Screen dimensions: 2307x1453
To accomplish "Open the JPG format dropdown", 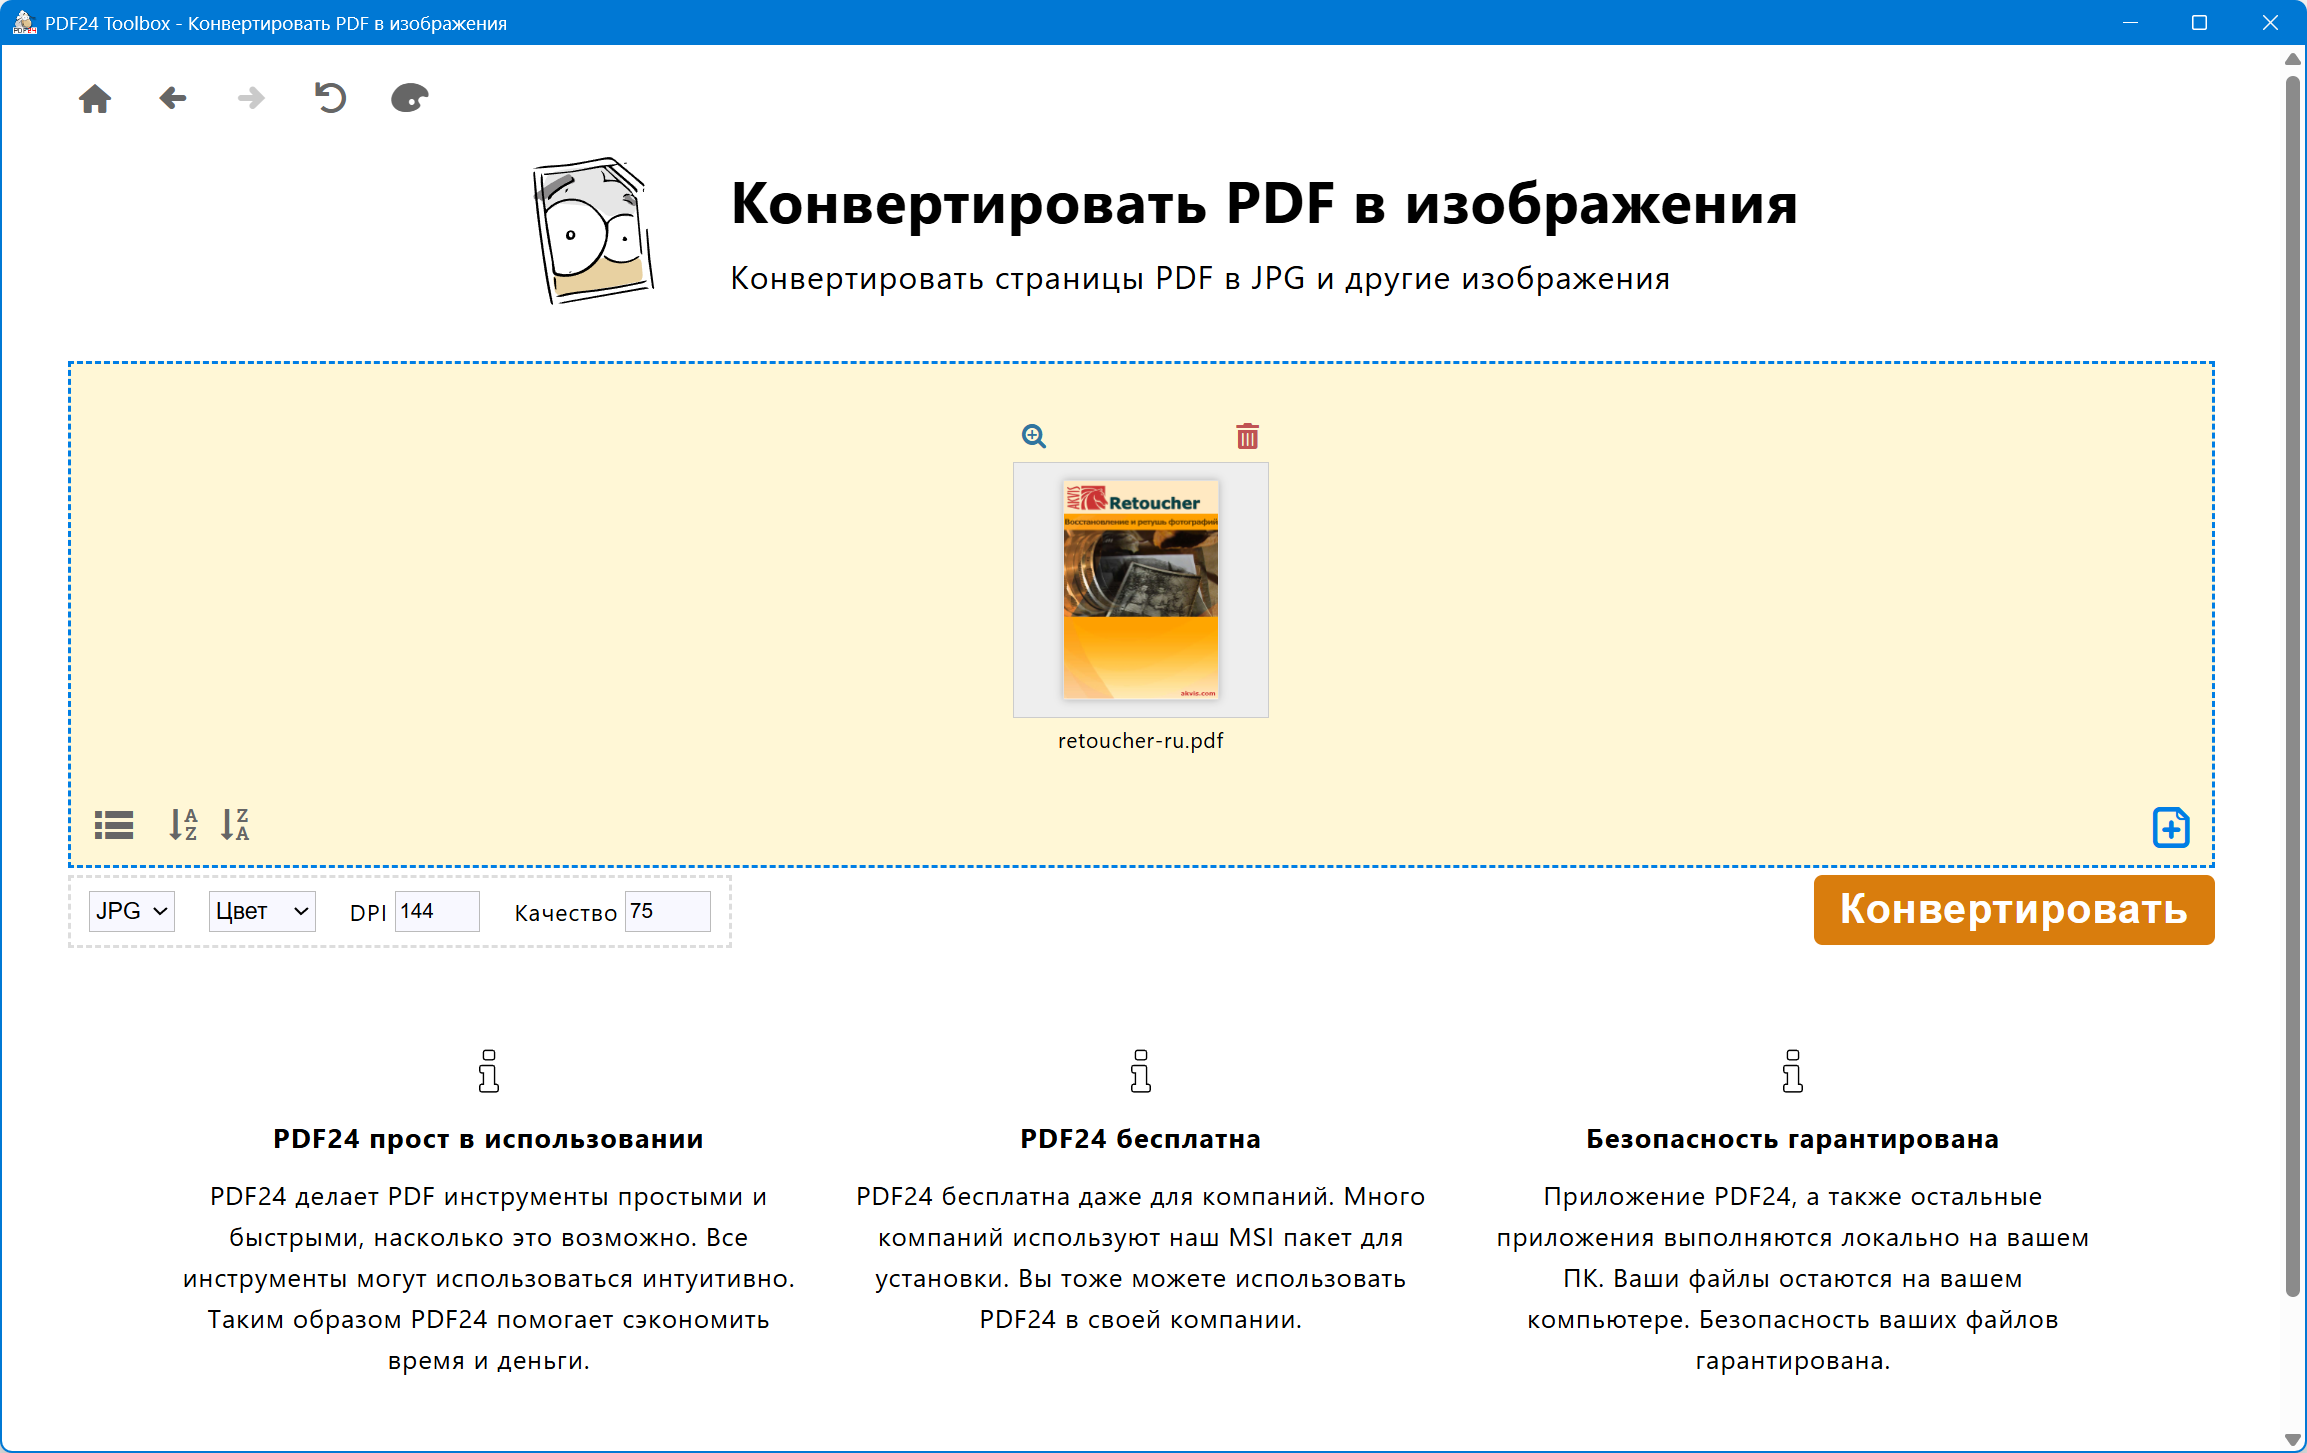I will click(131, 911).
